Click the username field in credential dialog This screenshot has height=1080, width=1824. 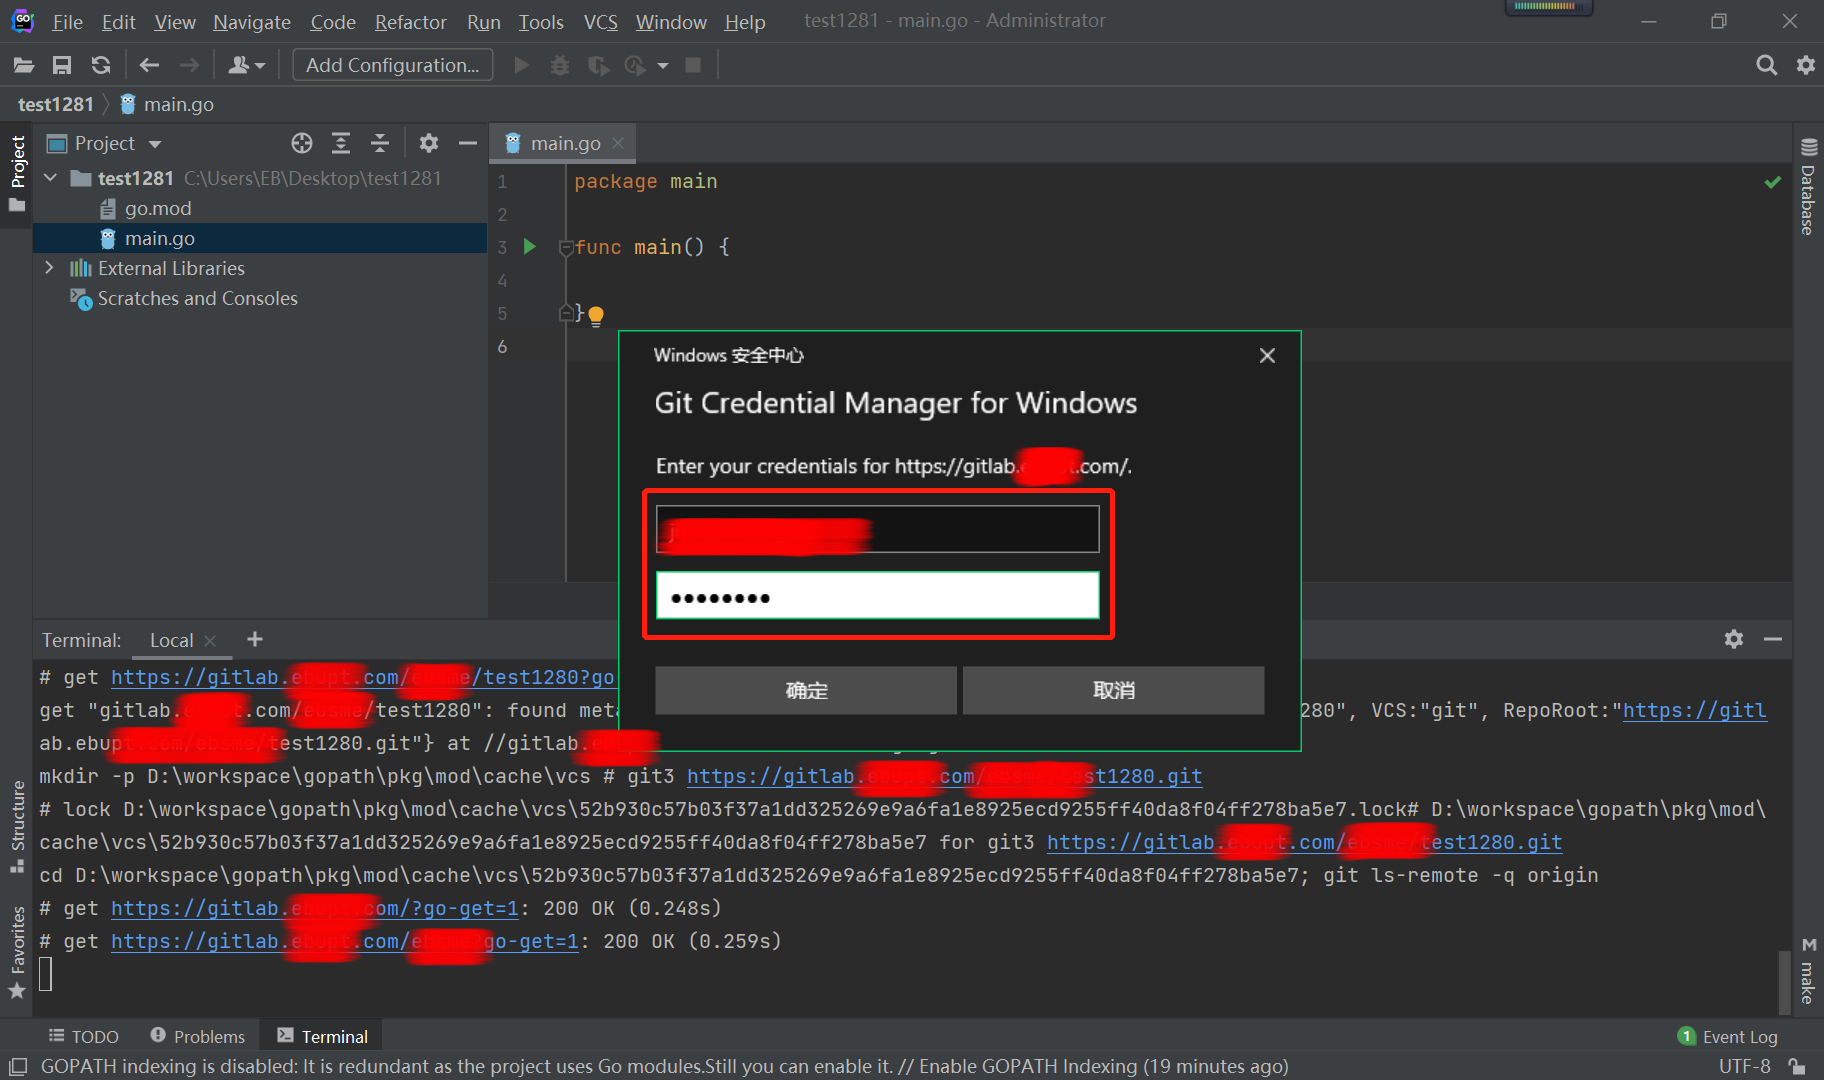pos(877,529)
